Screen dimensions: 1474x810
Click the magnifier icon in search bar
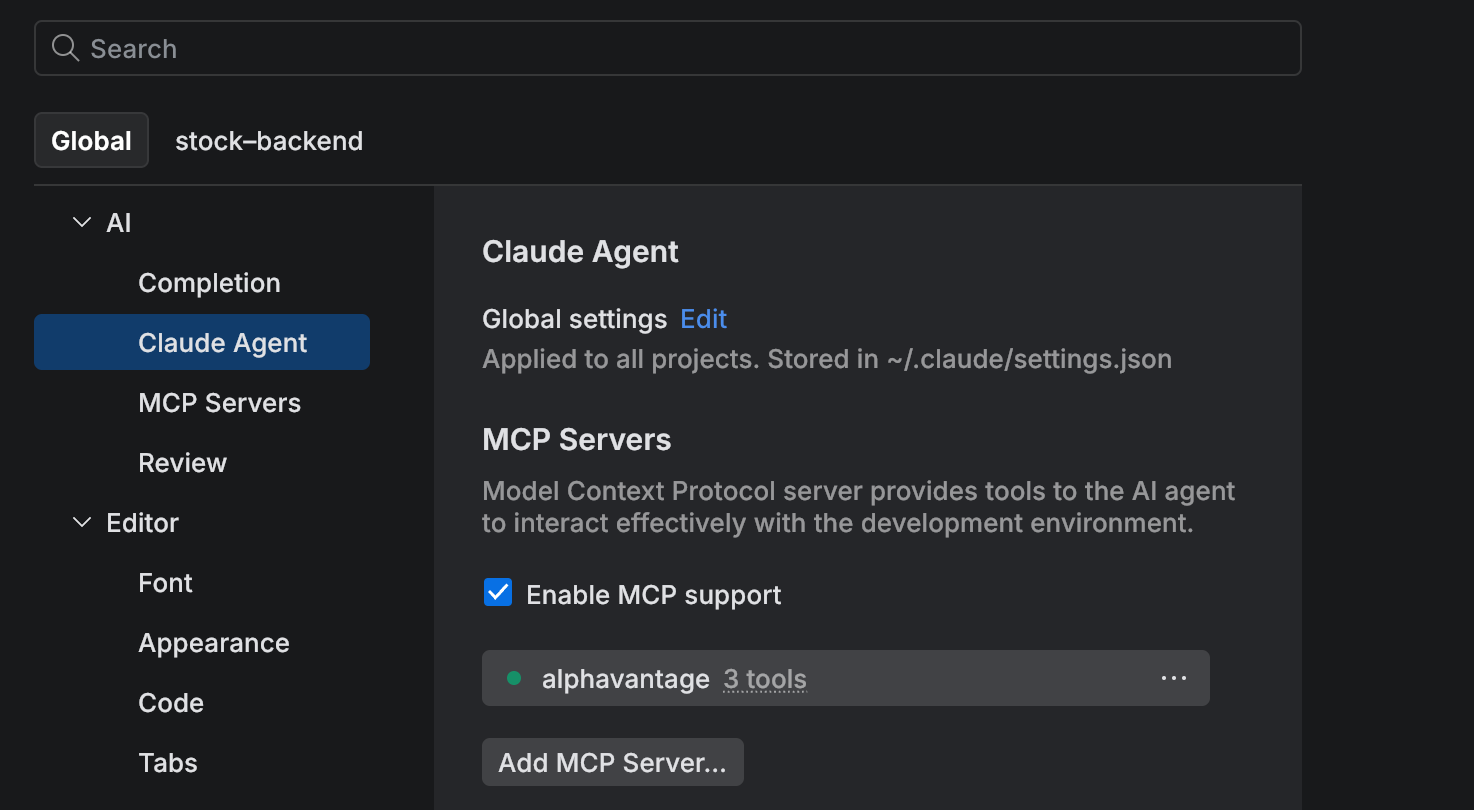(x=65, y=48)
